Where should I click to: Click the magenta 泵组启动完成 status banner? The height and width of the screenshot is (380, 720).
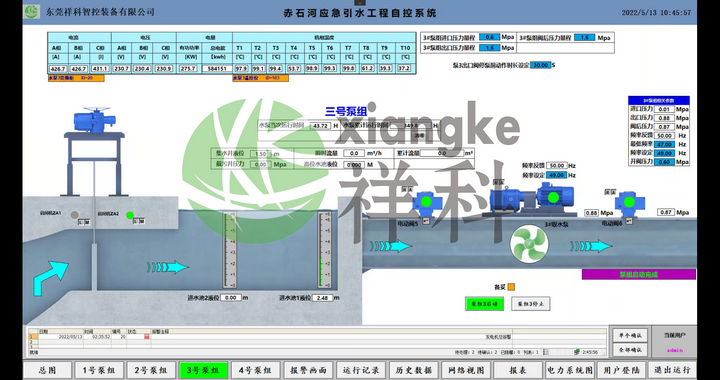point(639,274)
